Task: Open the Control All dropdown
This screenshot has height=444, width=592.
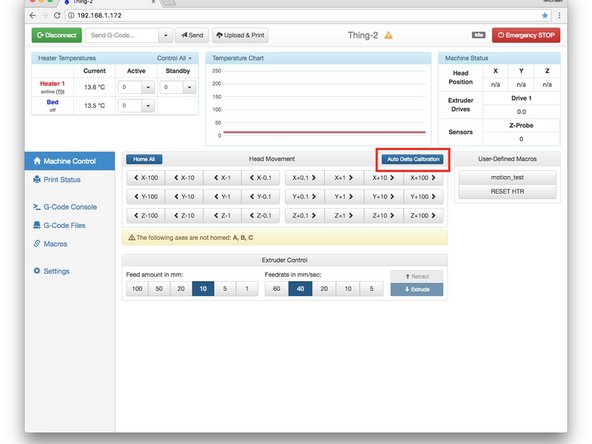Action: coord(174,58)
